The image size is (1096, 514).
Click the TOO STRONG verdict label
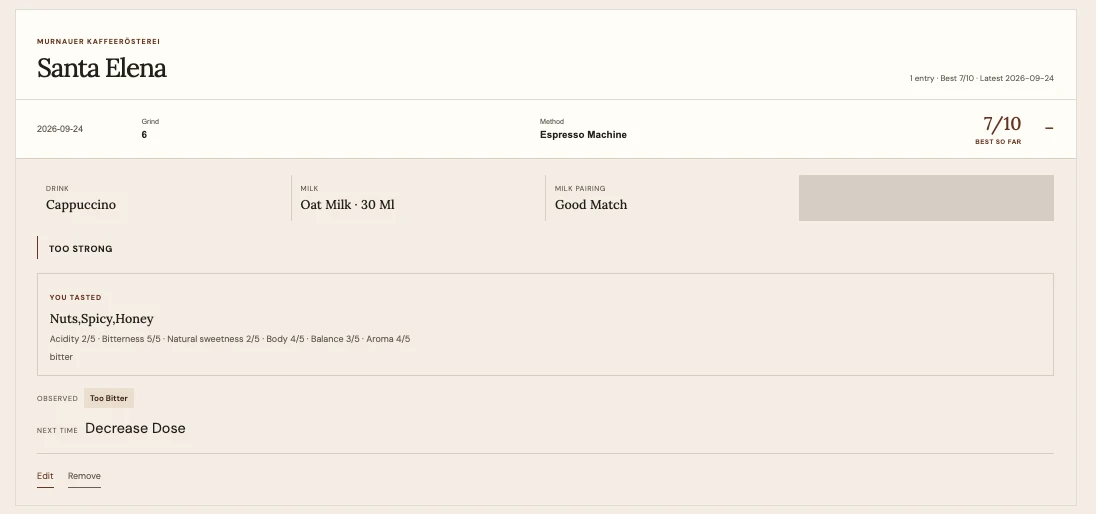point(80,249)
